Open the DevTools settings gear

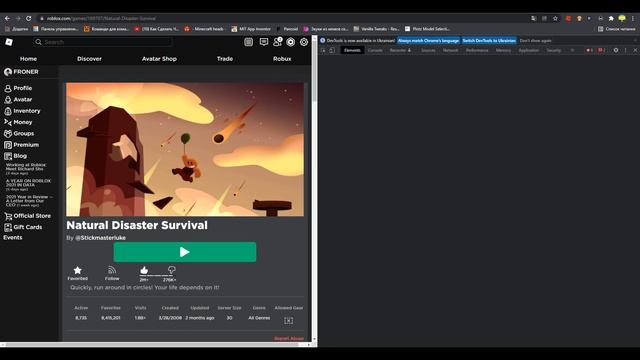click(616, 50)
